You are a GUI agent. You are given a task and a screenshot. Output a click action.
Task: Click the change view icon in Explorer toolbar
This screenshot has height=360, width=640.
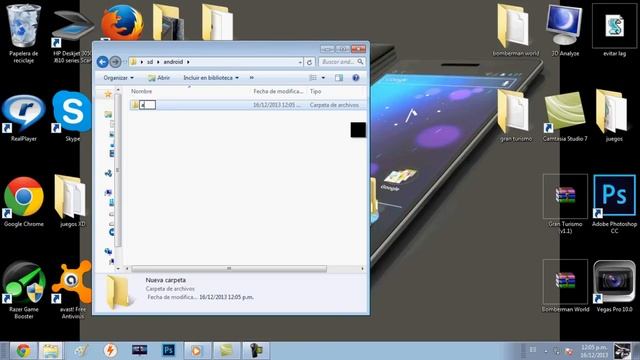point(313,78)
